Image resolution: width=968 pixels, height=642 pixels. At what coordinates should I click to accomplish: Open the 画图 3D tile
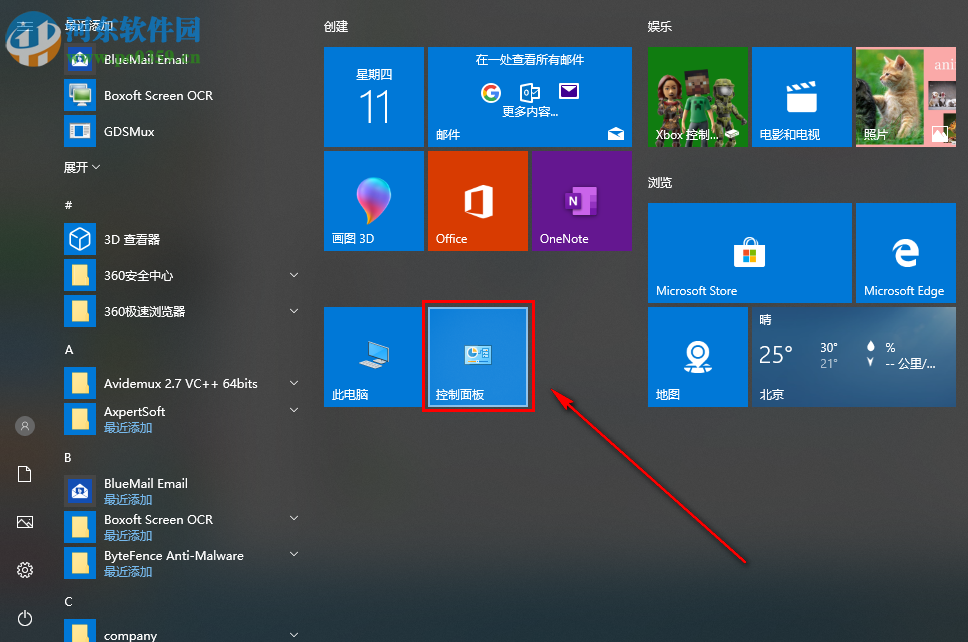[x=373, y=200]
